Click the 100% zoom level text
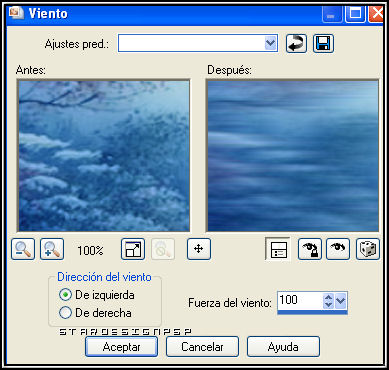Screen dimensions: 389x370 pyautogui.click(x=90, y=250)
